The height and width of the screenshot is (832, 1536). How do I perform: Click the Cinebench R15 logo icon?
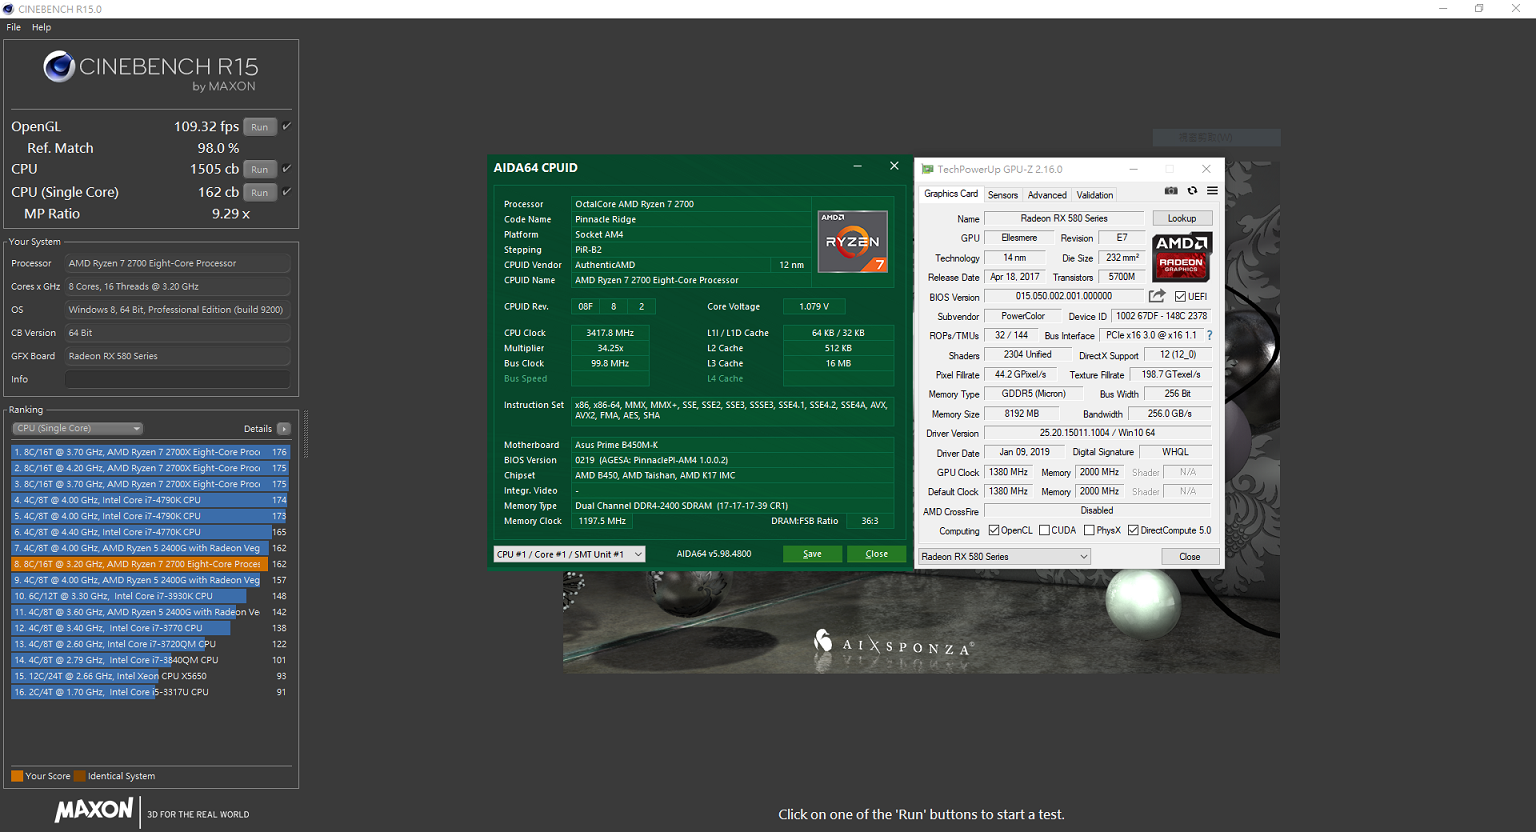click(x=59, y=67)
